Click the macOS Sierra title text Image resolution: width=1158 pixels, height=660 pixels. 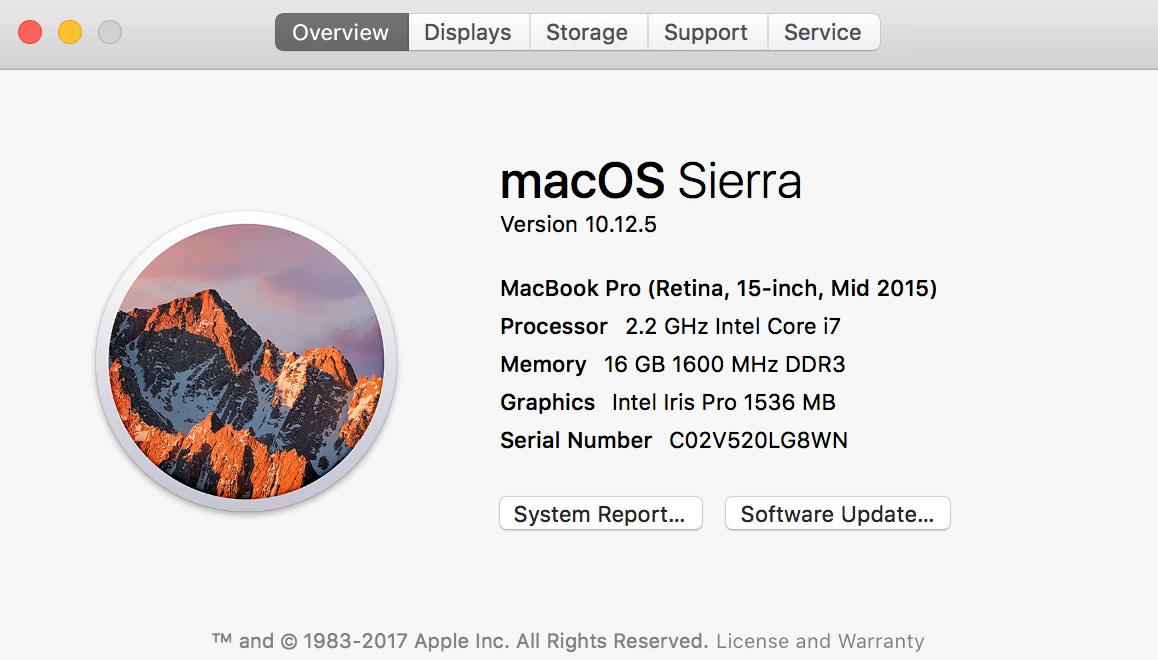click(651, 182)
